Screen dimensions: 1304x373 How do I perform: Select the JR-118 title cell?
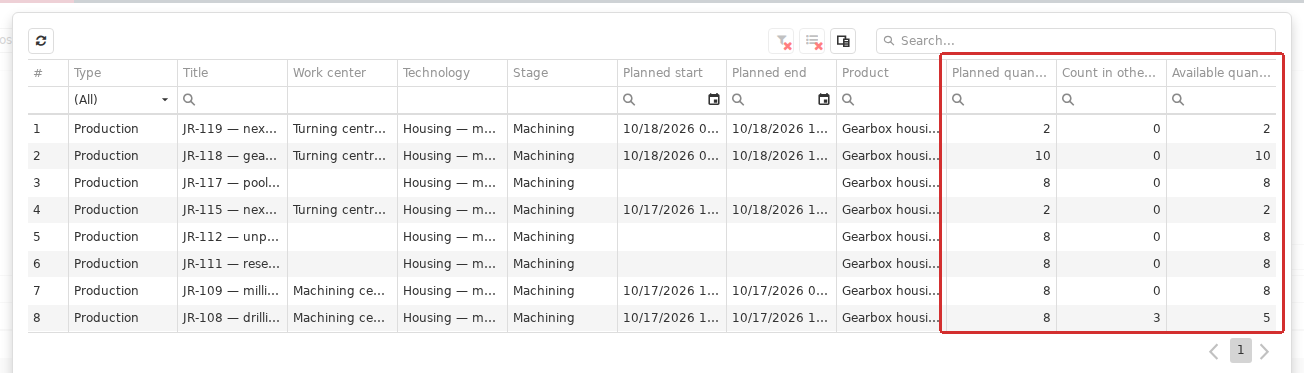click(233, 156)
